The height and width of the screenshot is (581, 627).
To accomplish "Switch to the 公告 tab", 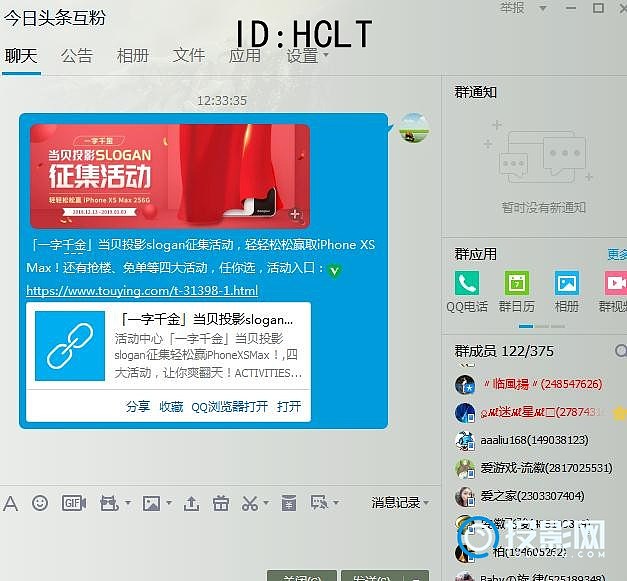I will [x=77, y=56].
